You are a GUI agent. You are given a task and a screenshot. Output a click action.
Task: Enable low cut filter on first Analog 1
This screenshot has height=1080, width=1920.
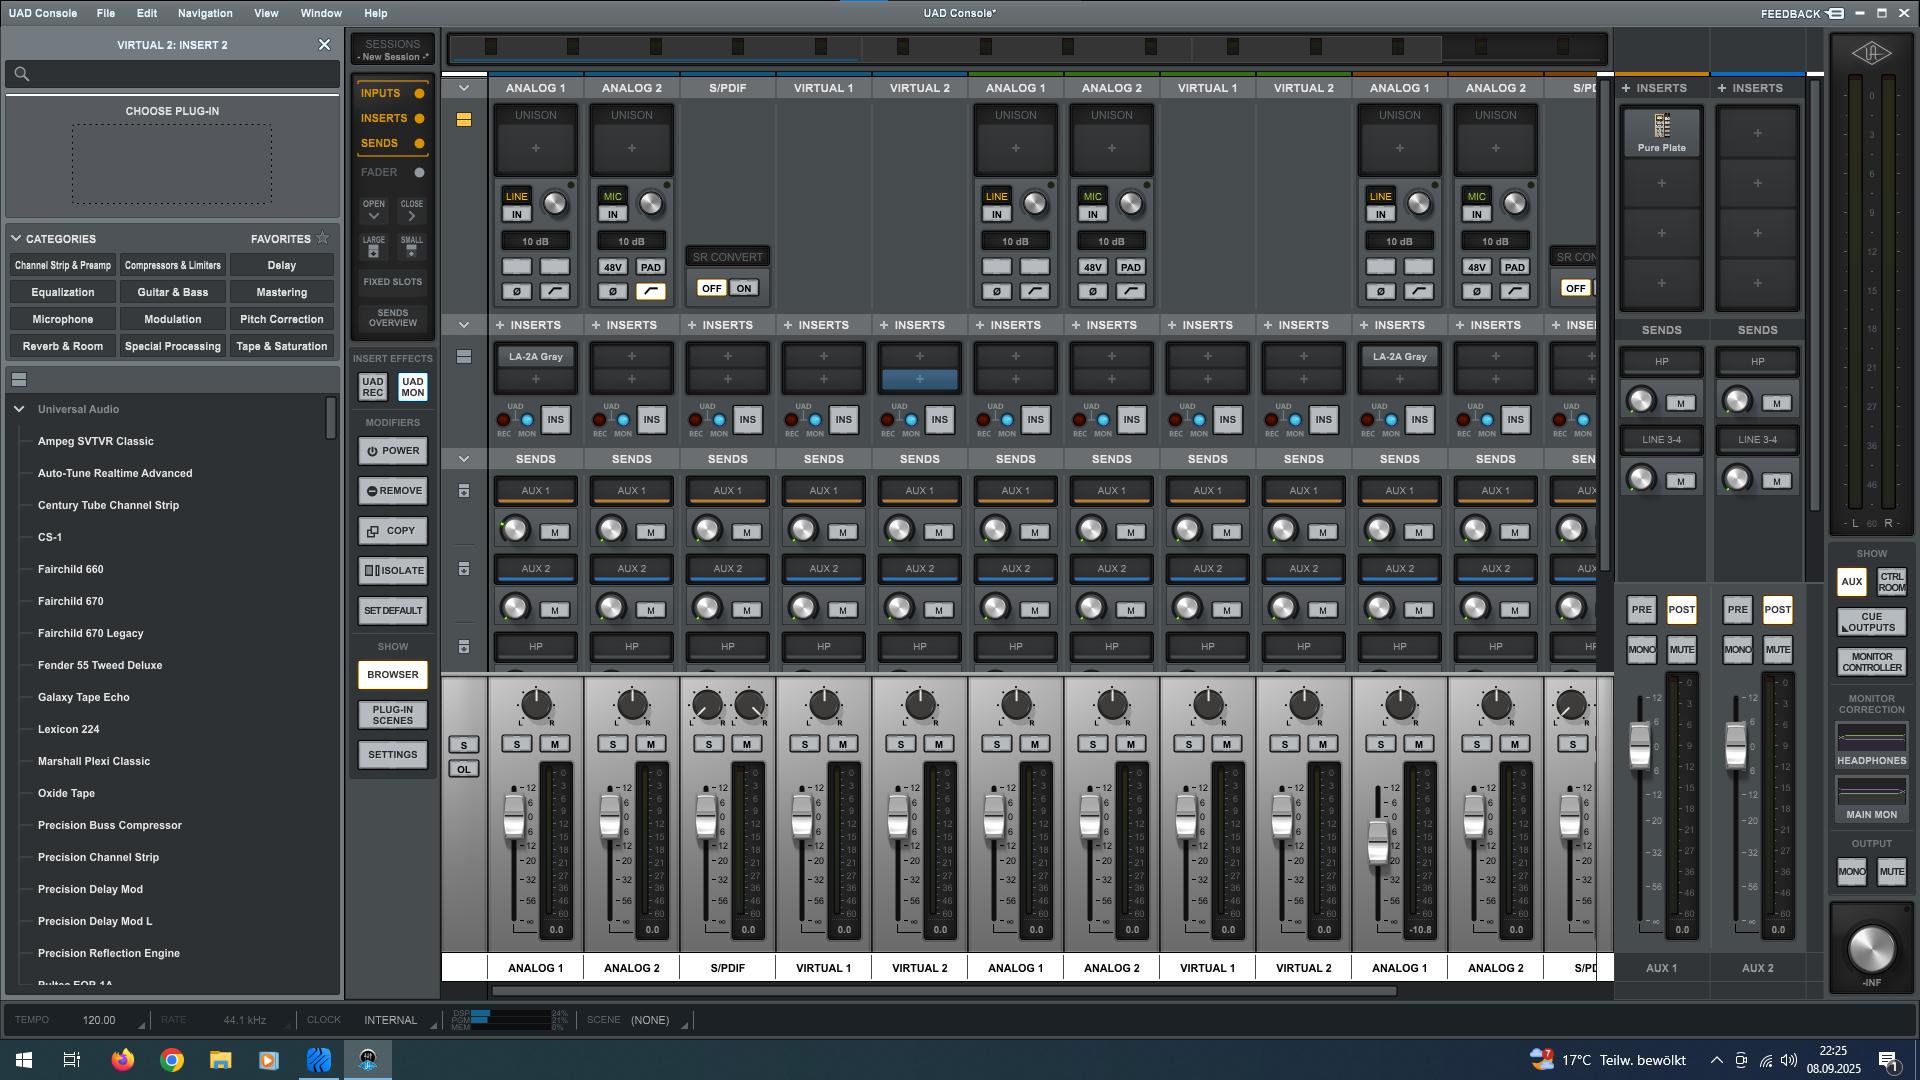coord(554,292)
